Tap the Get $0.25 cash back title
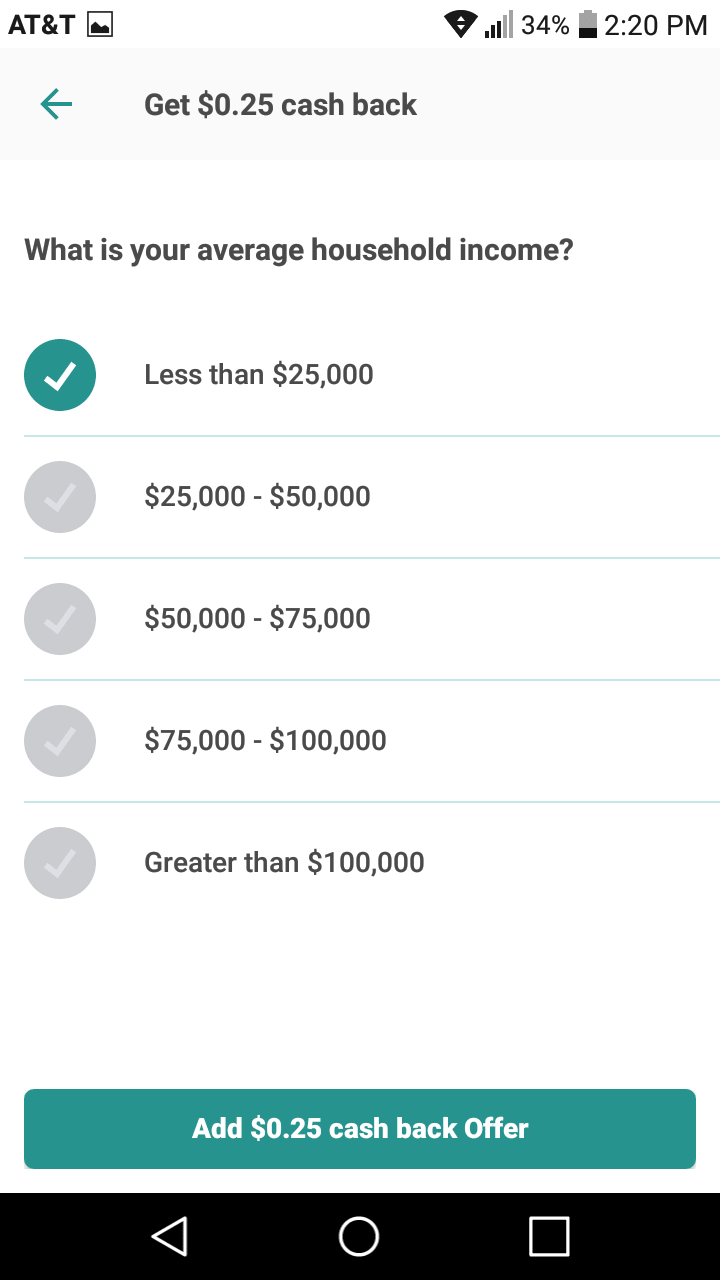 pos(280,105)
